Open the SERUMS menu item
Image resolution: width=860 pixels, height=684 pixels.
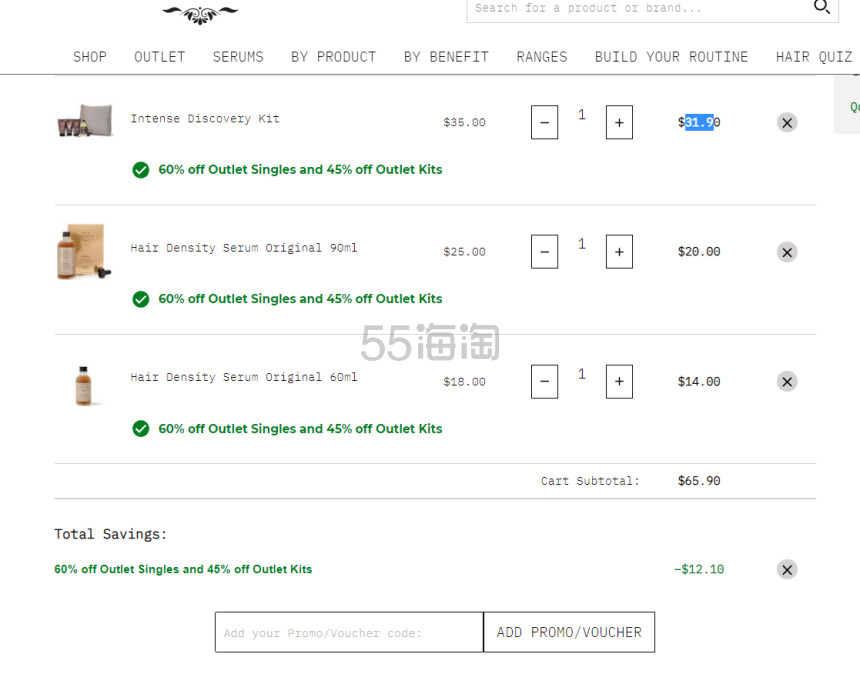pyautogui.click(x=238, y=57)
